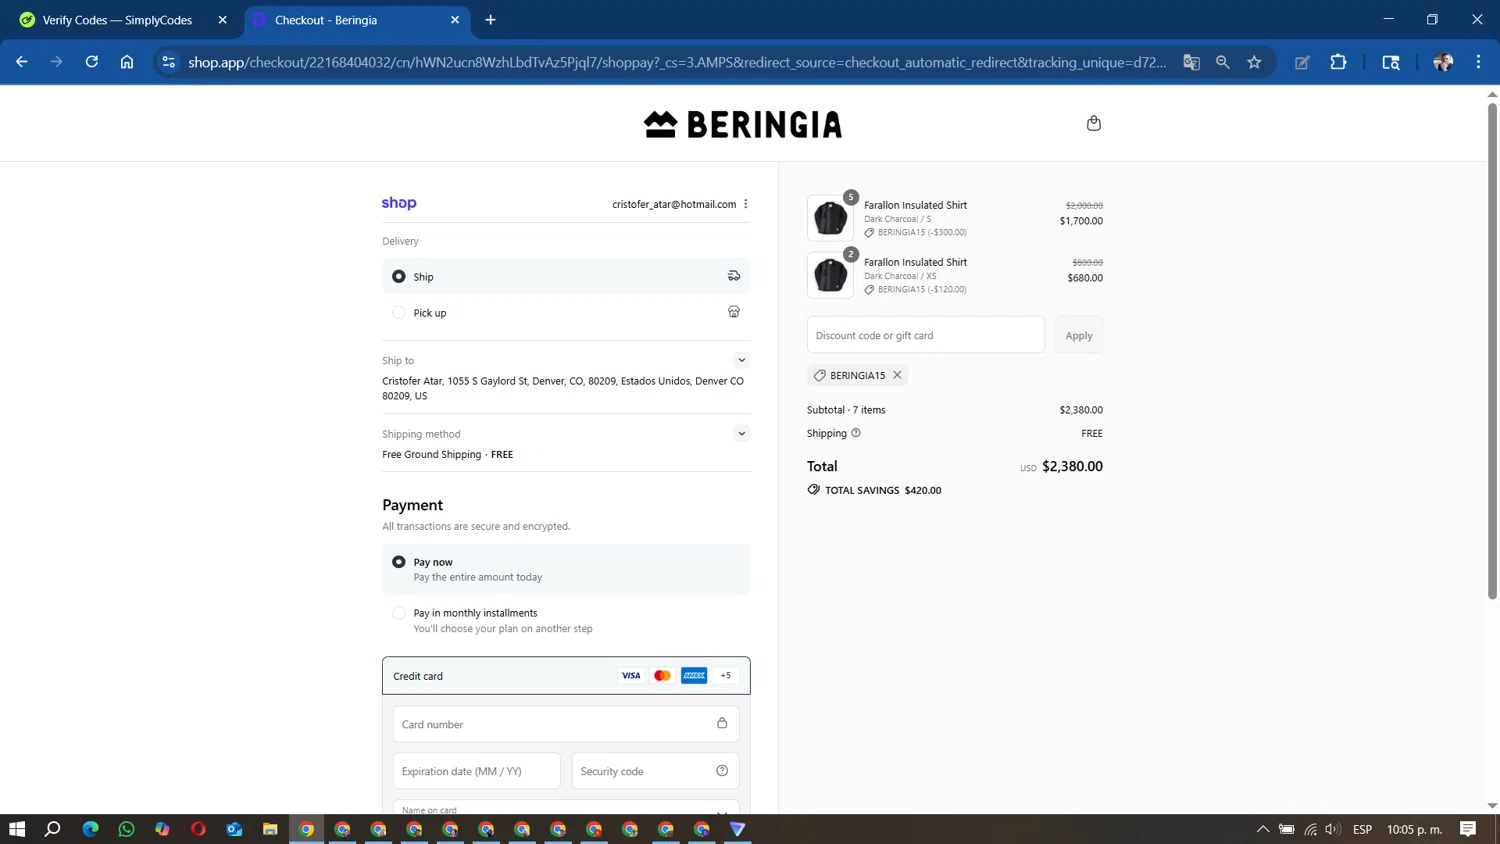The image size is (1500, 844).
Task: Click the browser address bar URL
Action: pos(677,62)
